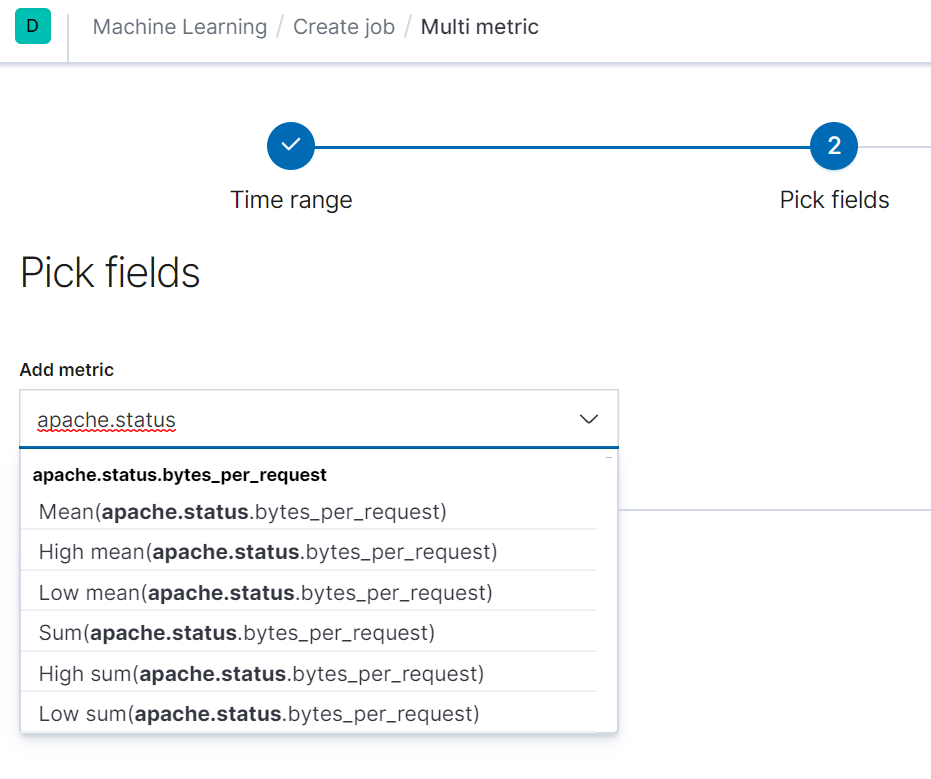Click the apache.status.bytes_per_request group header

[179, 475]
